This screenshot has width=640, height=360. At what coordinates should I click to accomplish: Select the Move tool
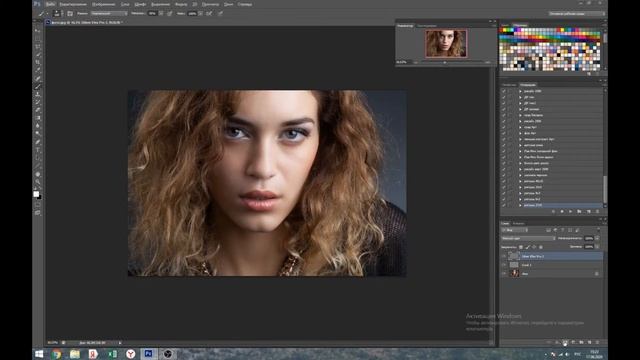point(38,31)
